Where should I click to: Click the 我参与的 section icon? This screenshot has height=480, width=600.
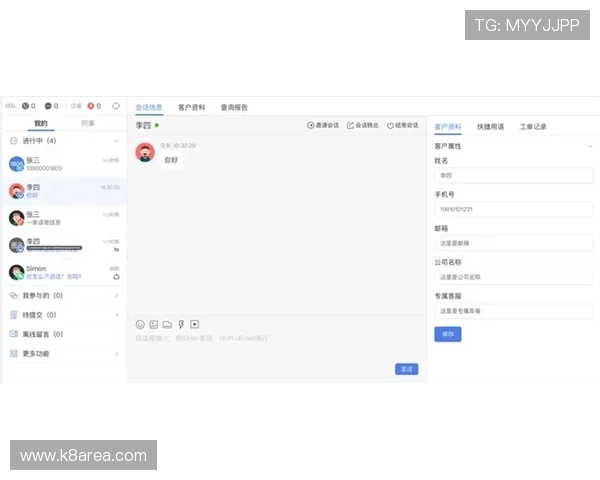coord(14,296)
